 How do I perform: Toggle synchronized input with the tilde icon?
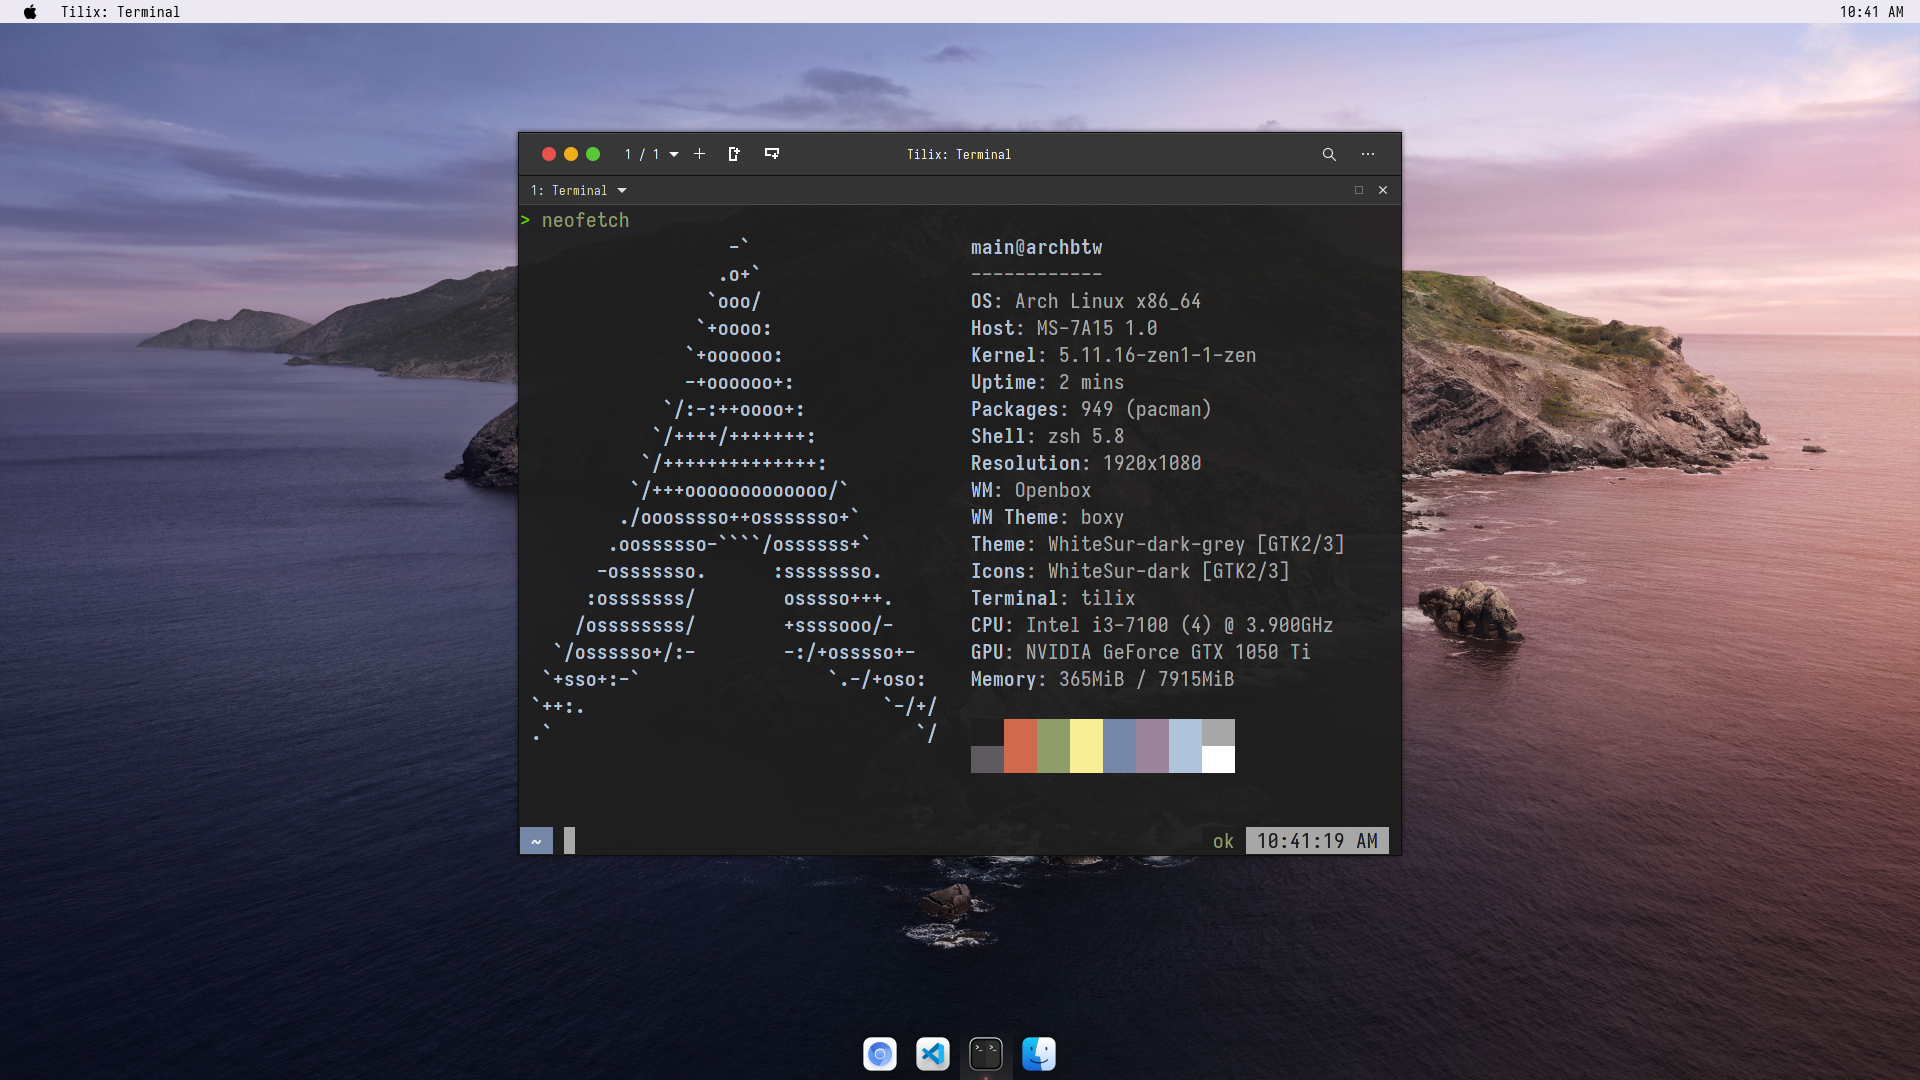[536, 840]
